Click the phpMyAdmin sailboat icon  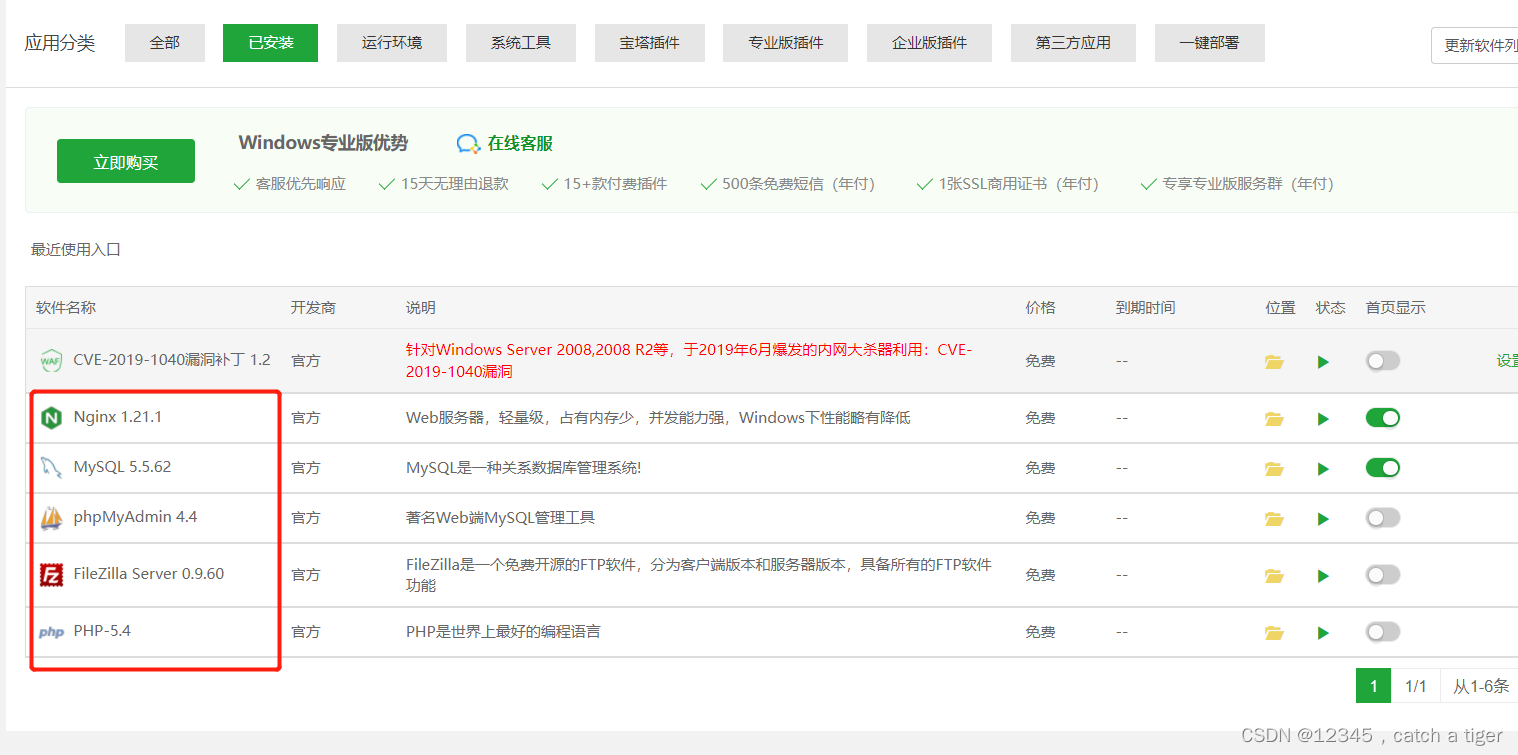(x=51, y=518)
